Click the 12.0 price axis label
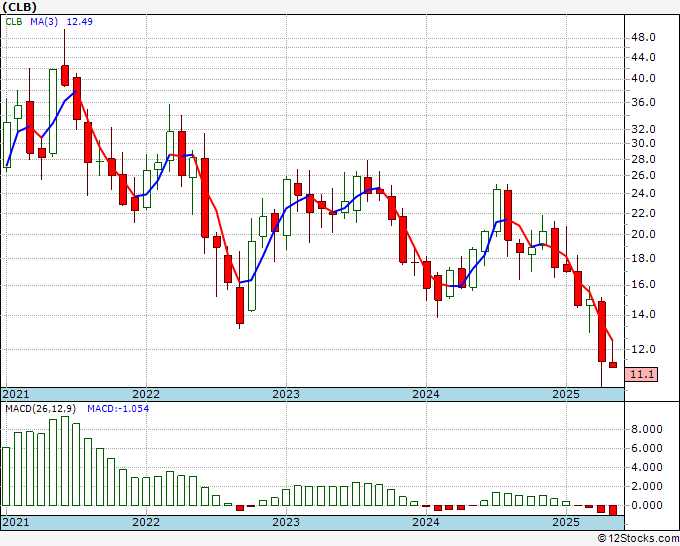 643,350
